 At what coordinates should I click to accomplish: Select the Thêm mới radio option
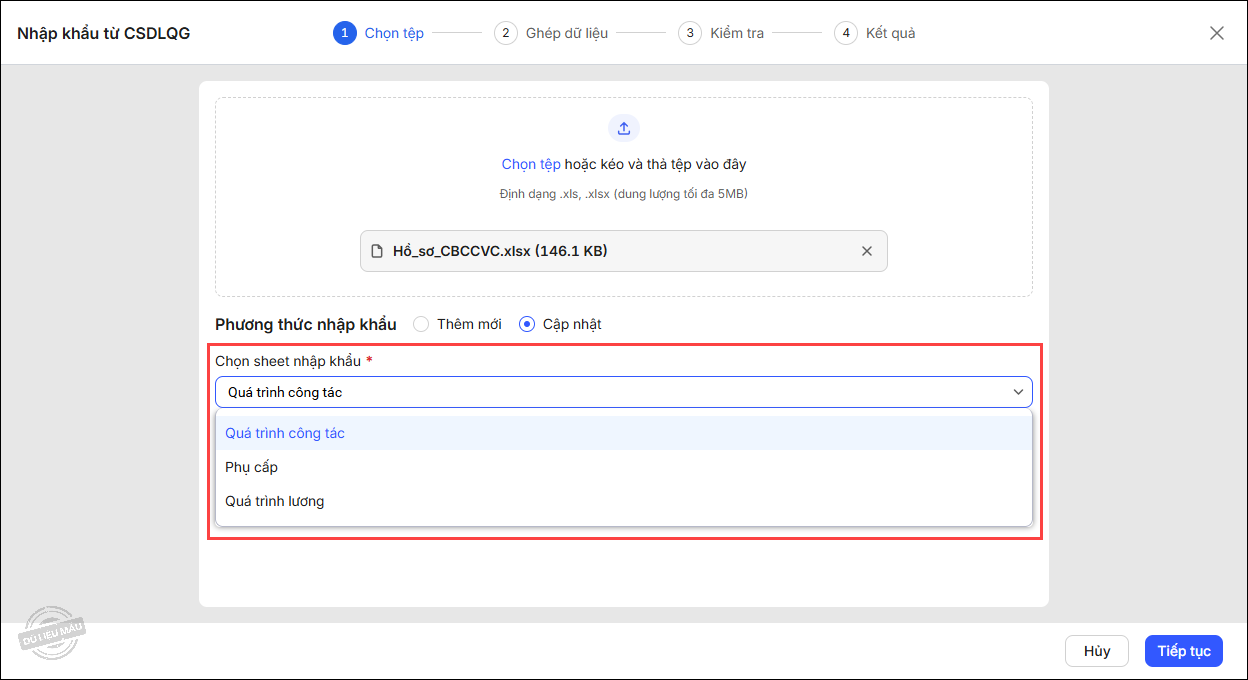pyautogui.click(x=421, y=324)
